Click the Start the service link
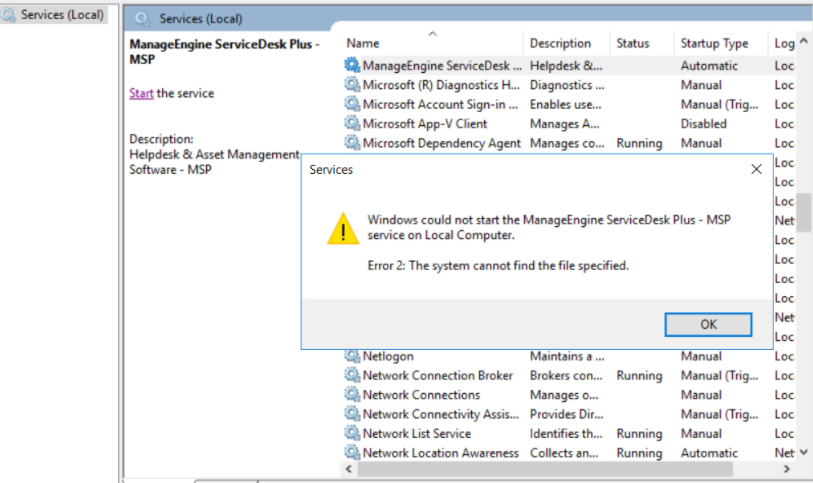813x483 pixels. pos(141,93)
